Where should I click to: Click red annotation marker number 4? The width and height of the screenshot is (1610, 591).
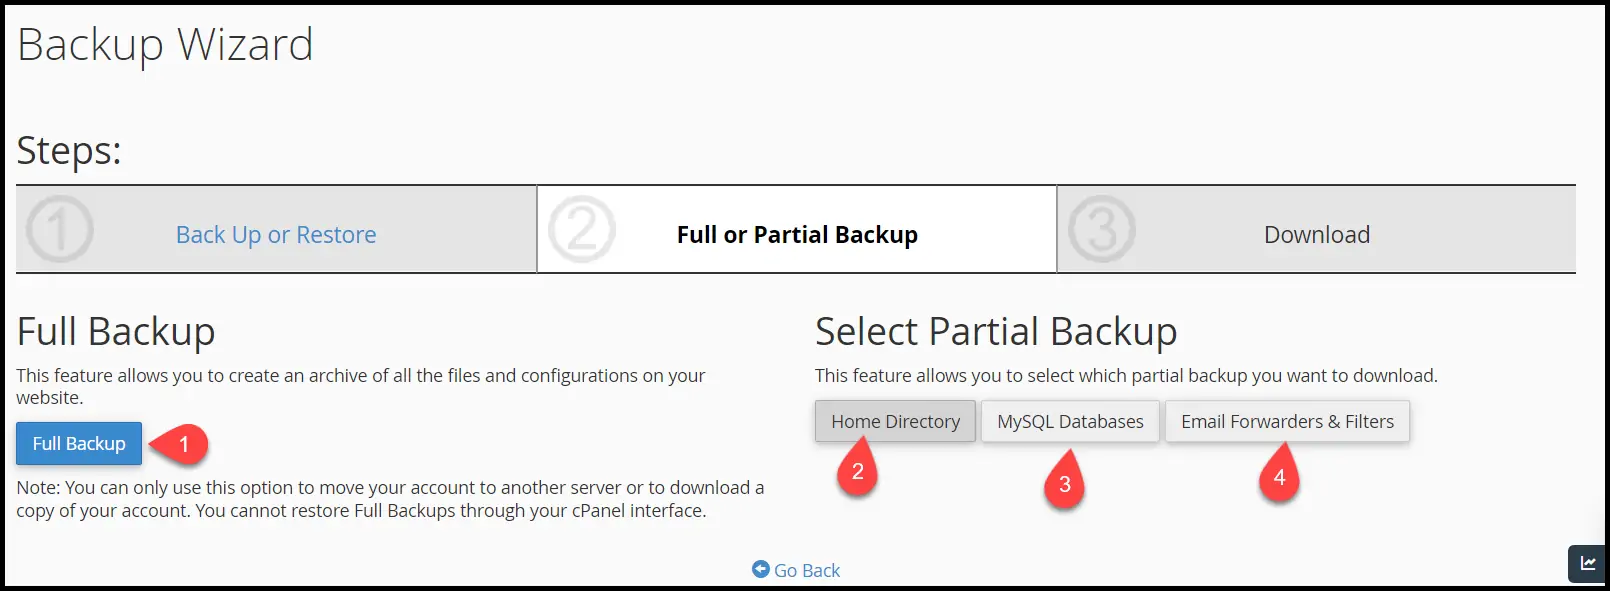(x=1279, y=478)
